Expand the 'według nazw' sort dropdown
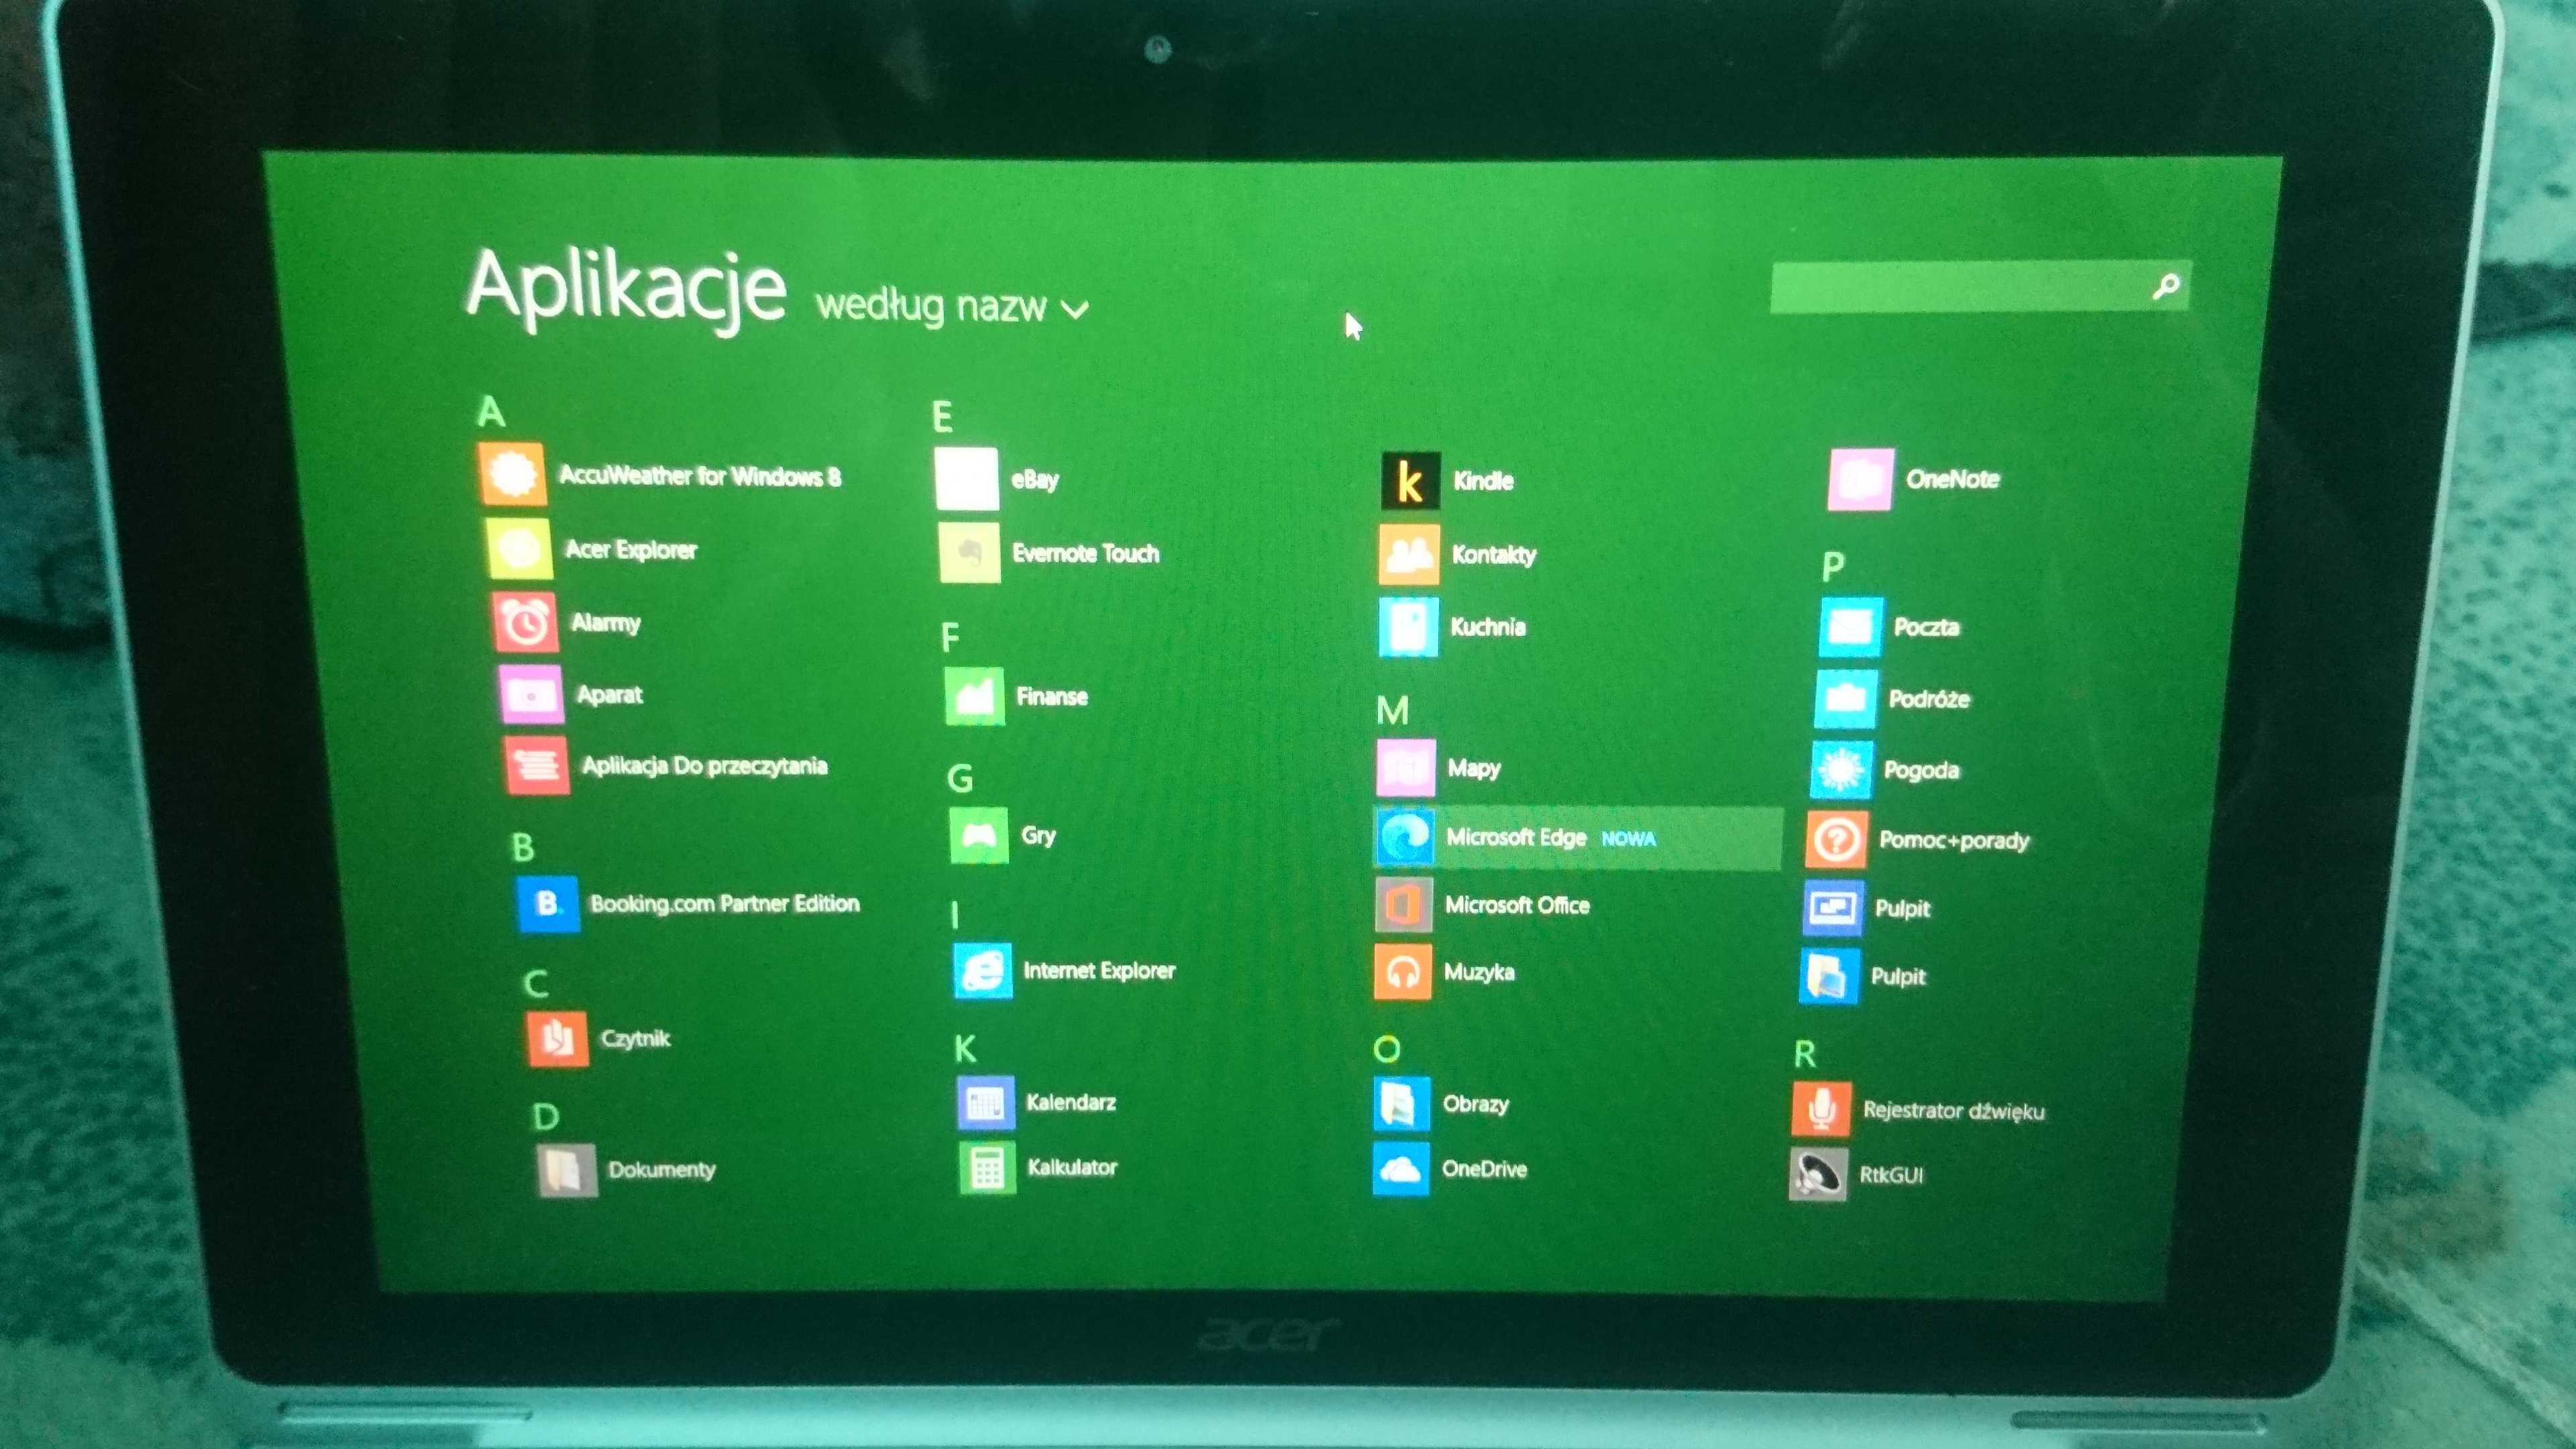Viewport: 2576px width, 1449px height. [x=952, y=305]
